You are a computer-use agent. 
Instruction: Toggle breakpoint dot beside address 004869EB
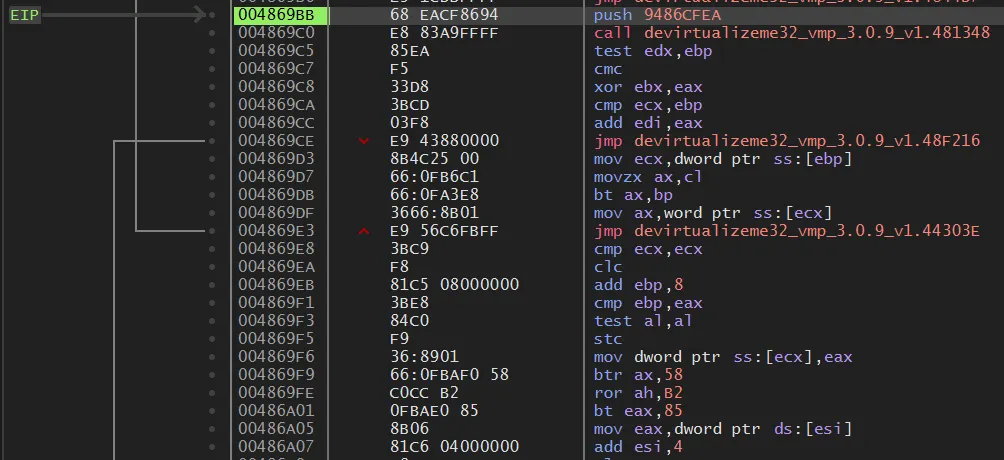[x=211, y=285]
